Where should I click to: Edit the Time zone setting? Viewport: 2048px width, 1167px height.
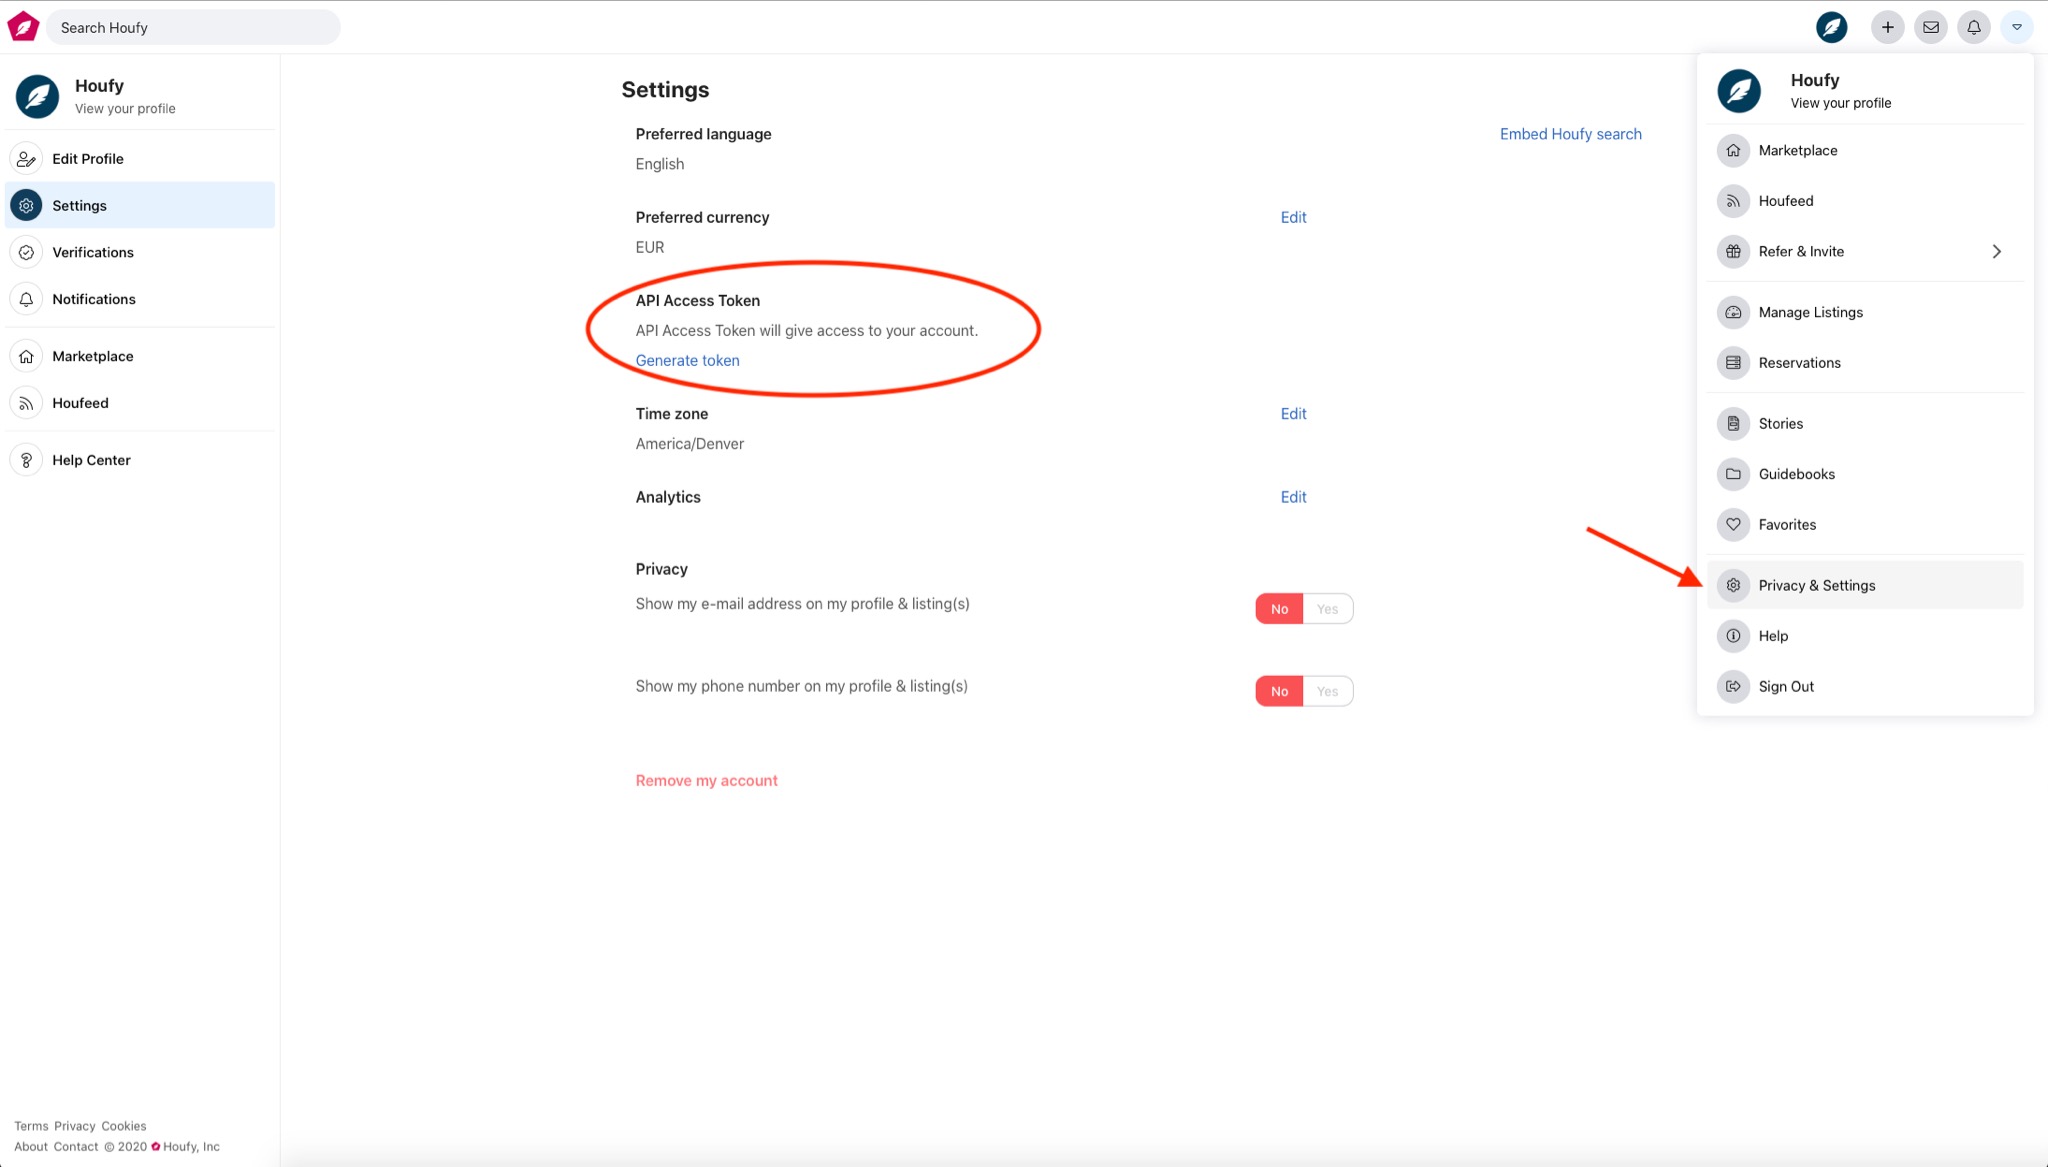[1293, 414]
